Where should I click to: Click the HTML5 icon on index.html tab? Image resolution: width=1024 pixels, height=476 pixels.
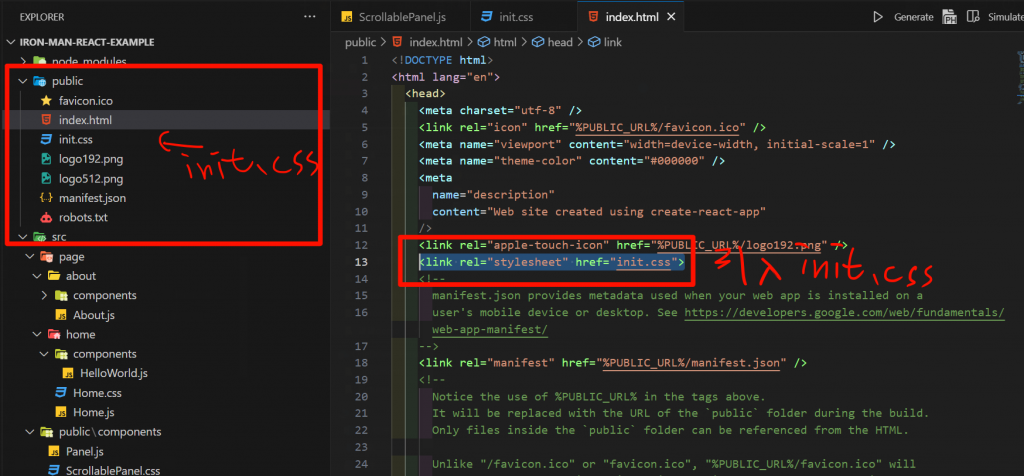tap(593, 17)
